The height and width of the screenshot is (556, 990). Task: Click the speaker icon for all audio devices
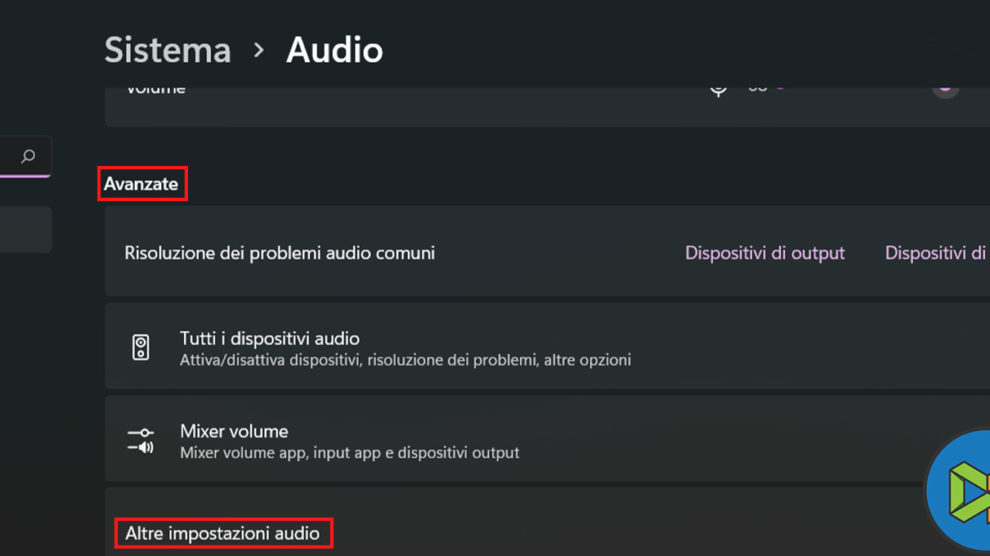click(x=141, y=347)
